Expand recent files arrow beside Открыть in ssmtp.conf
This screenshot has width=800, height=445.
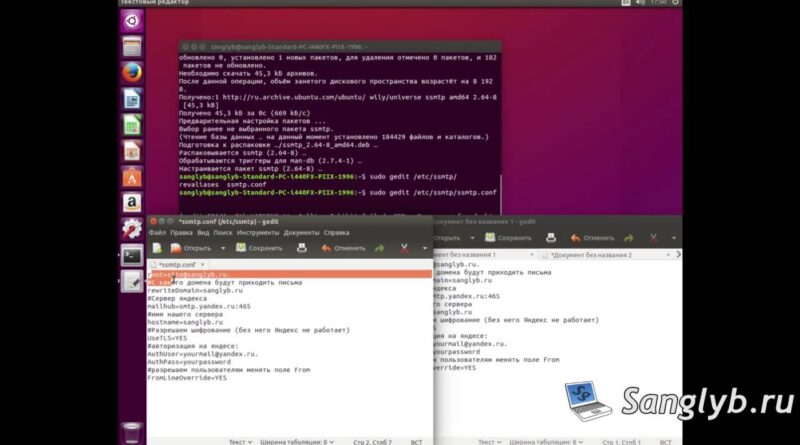223,249
